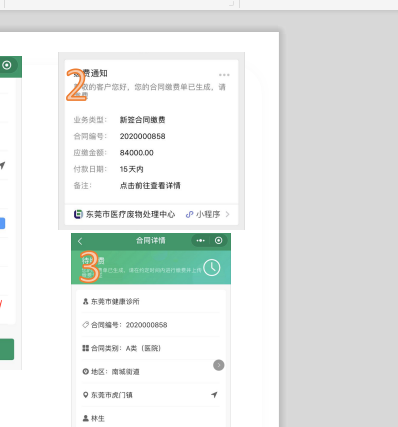The height and width of the screenshot is (427, 398).
Task: Click the 业务类型 label
Action: (x=90, y=120)
